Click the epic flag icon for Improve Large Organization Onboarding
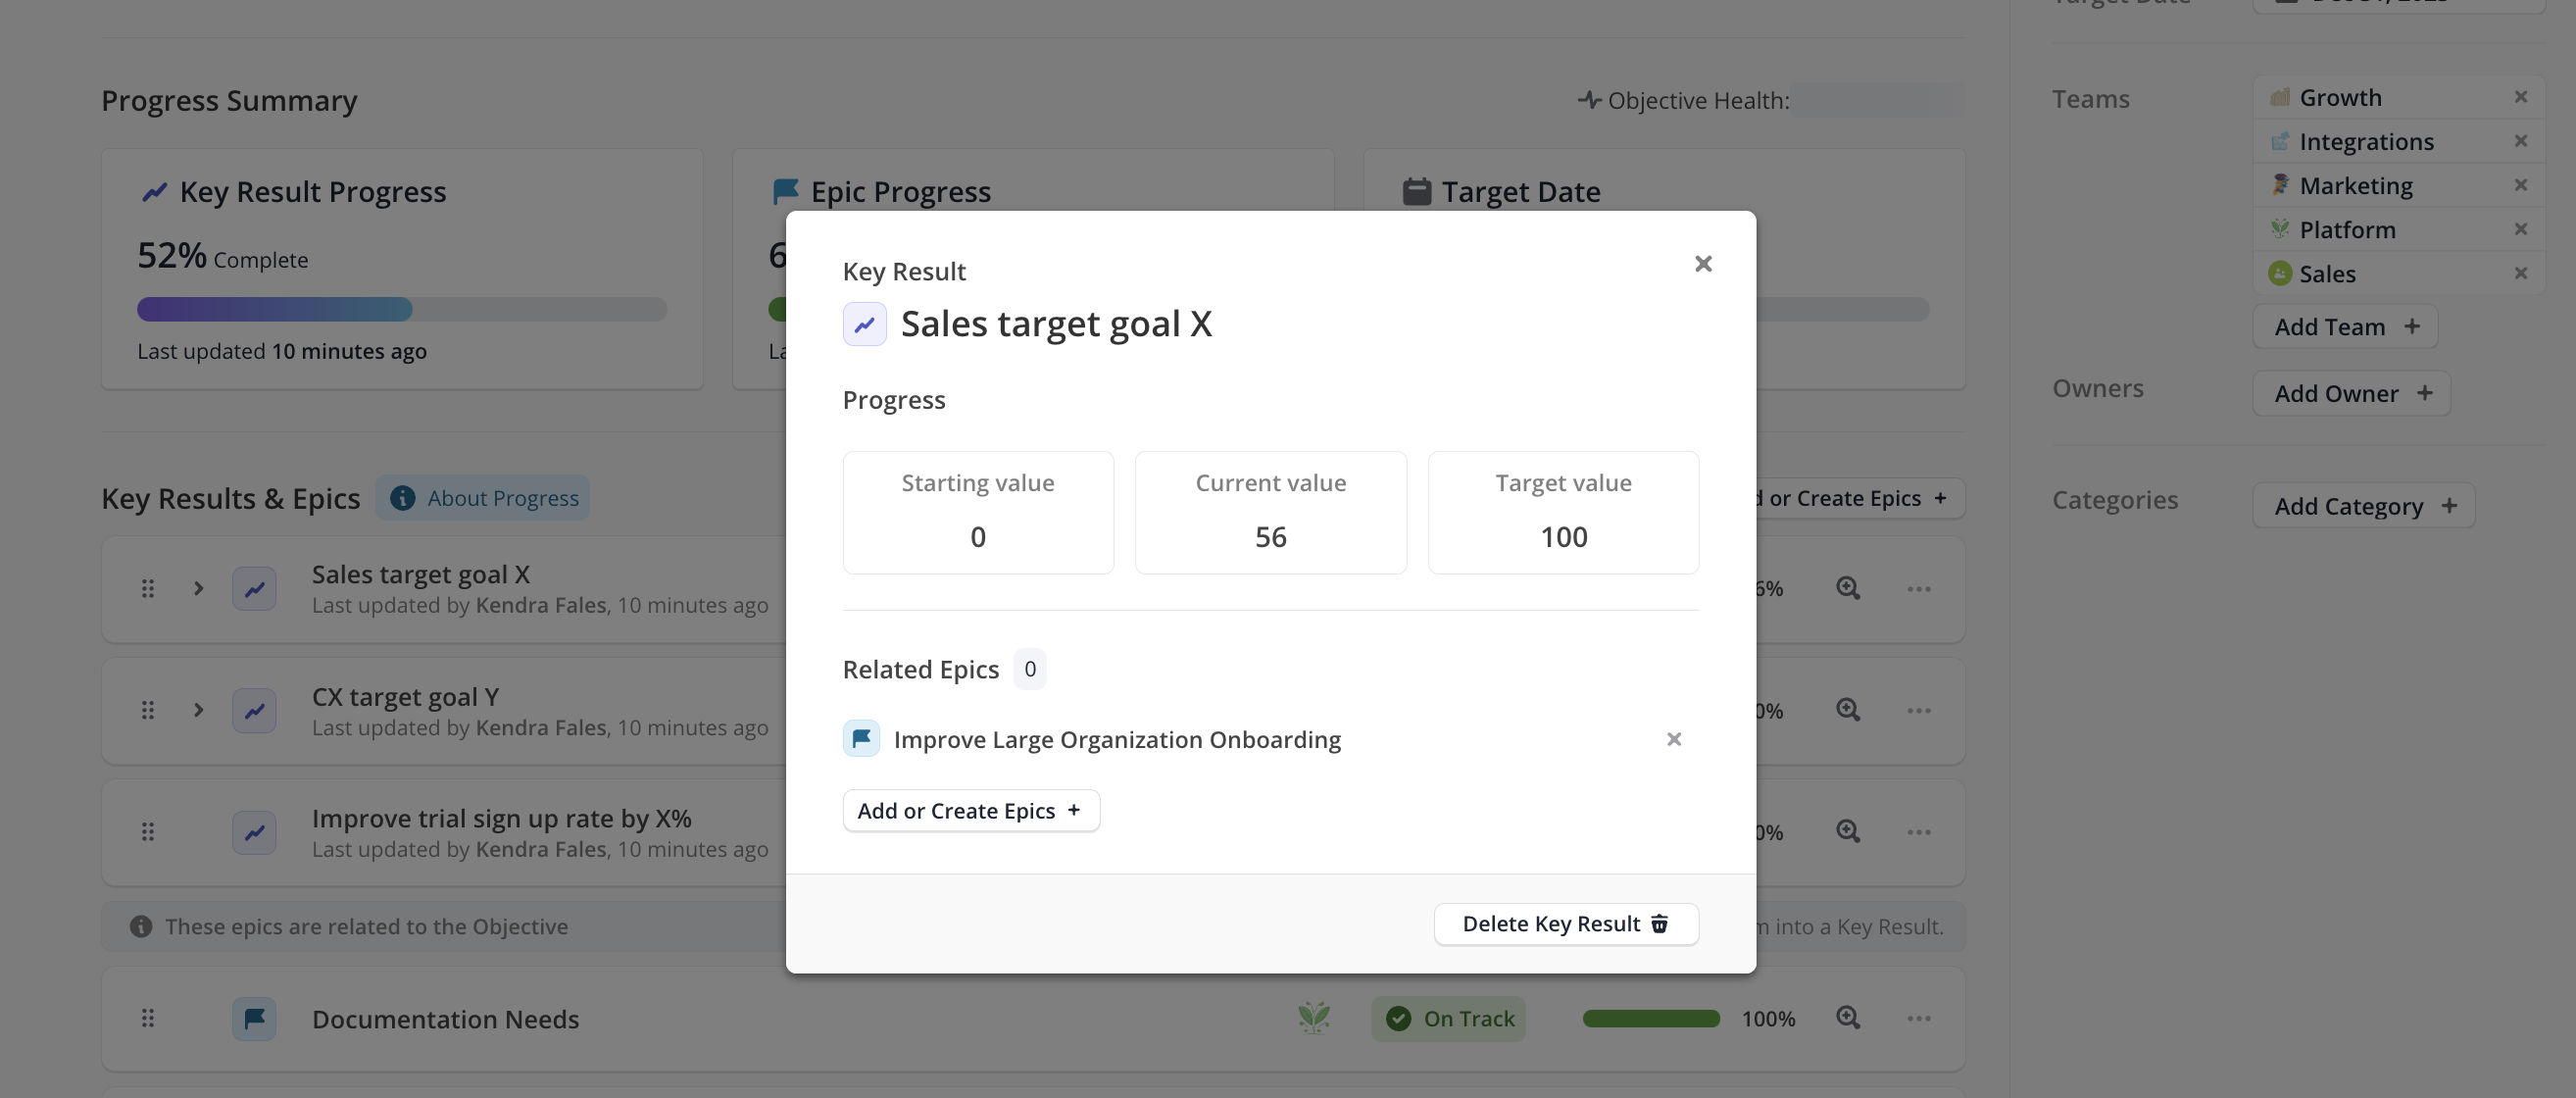Viewport: 2576px width, 1098px height. click(x=861, y=739)
